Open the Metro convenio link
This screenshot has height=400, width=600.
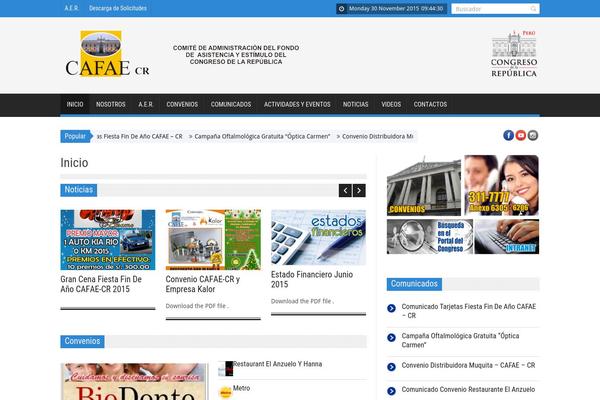(x=241, y=388)
